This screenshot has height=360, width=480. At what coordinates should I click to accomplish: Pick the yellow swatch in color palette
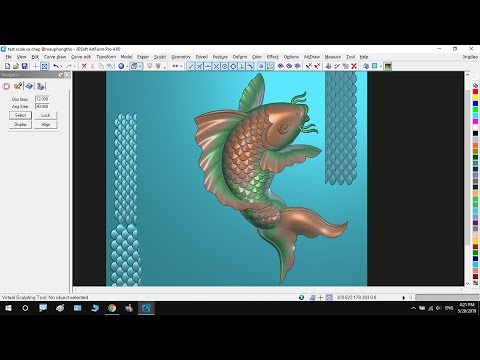click(x=475, y=97)
